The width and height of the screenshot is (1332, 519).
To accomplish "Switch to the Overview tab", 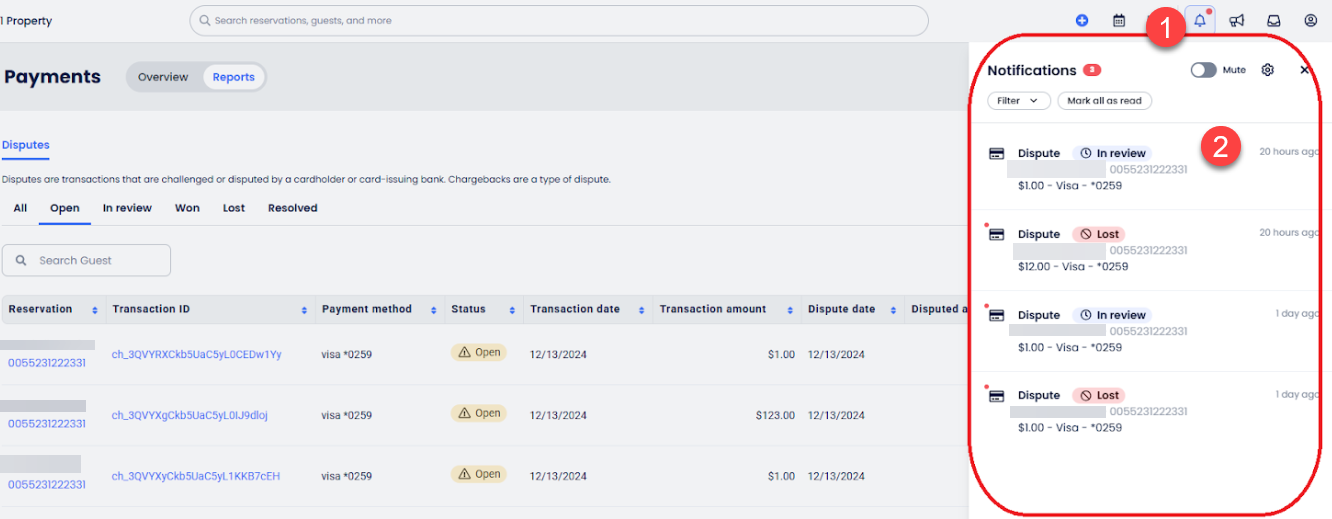I will [x=163, y=77].
